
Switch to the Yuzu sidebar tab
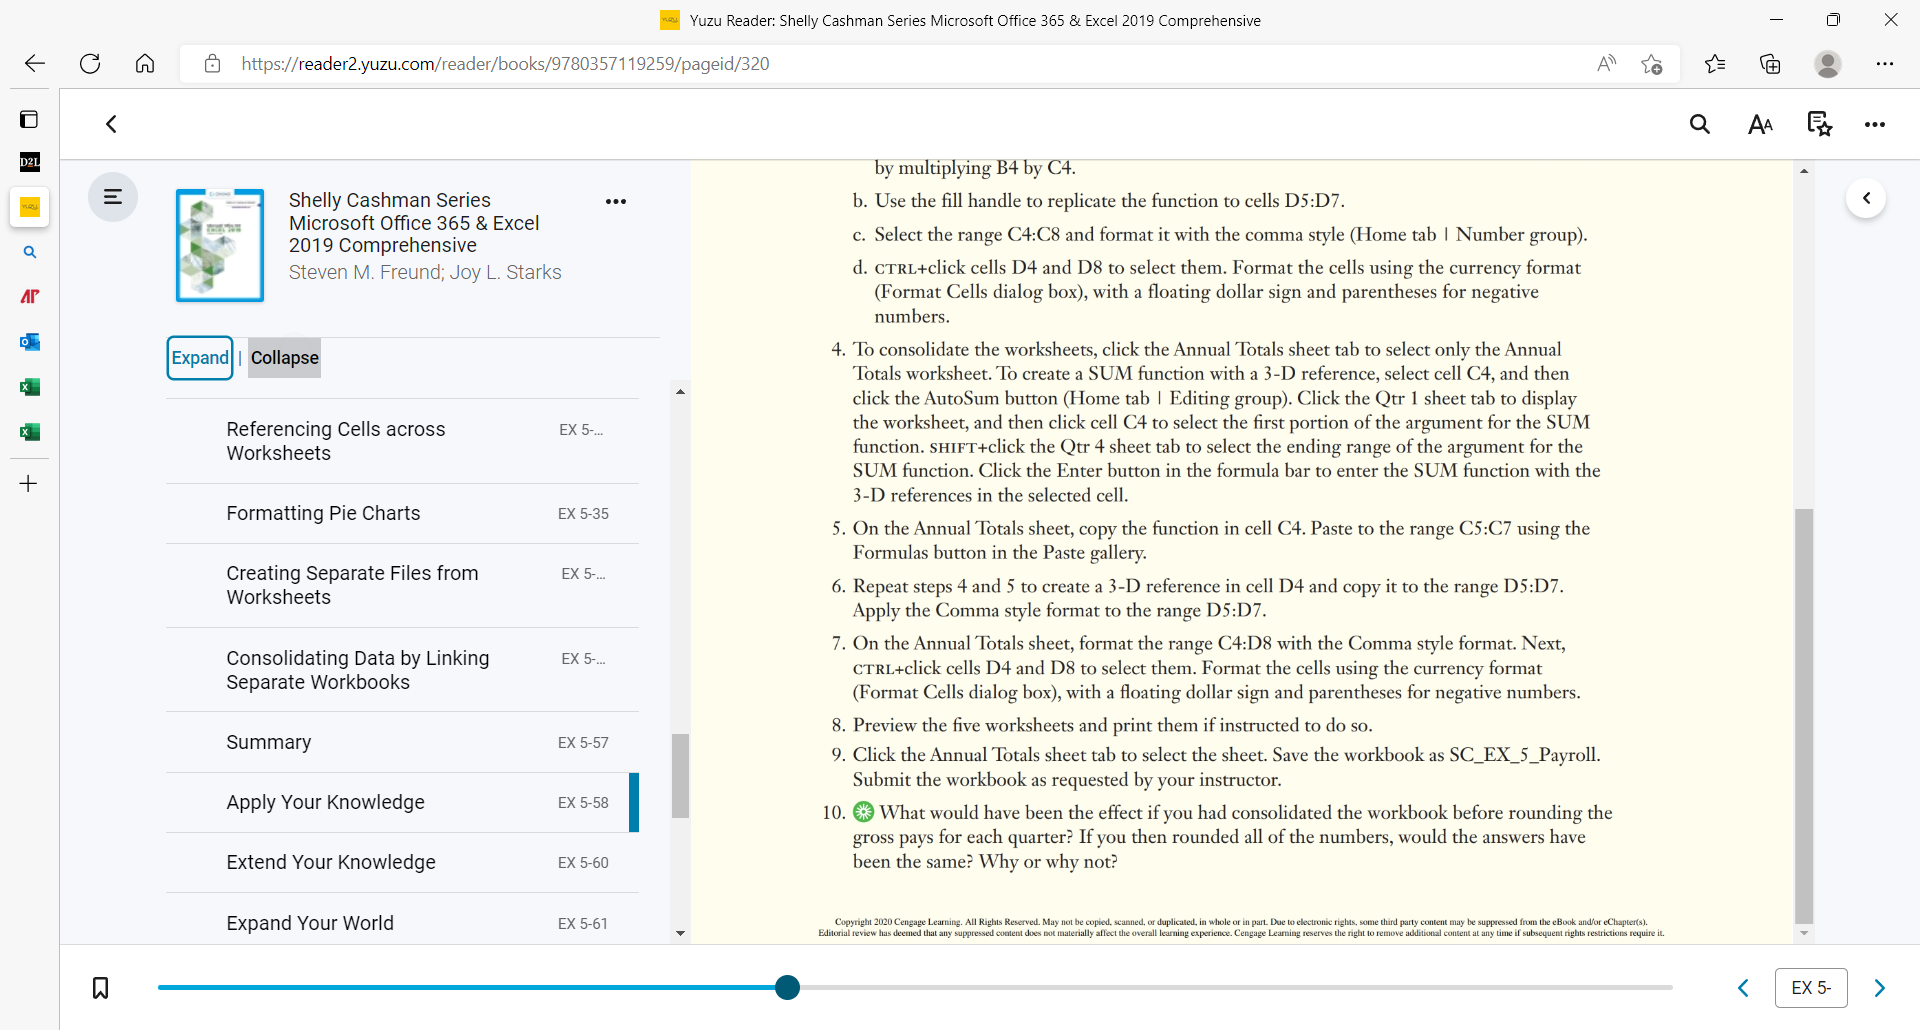[x=30, y=207]
